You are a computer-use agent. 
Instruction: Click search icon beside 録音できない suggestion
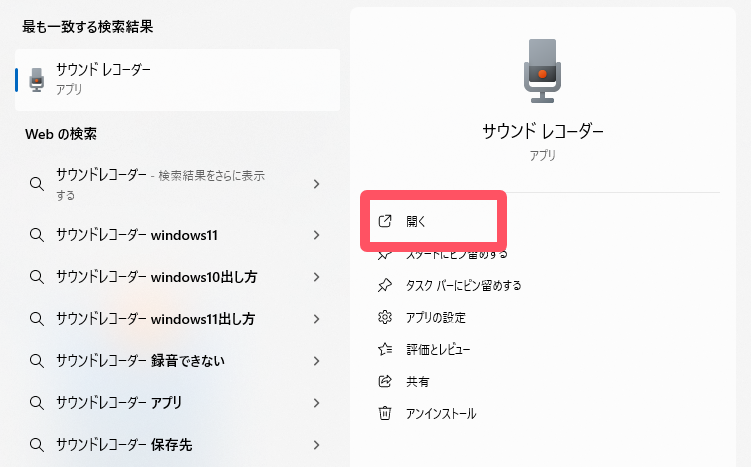point(37,361)
